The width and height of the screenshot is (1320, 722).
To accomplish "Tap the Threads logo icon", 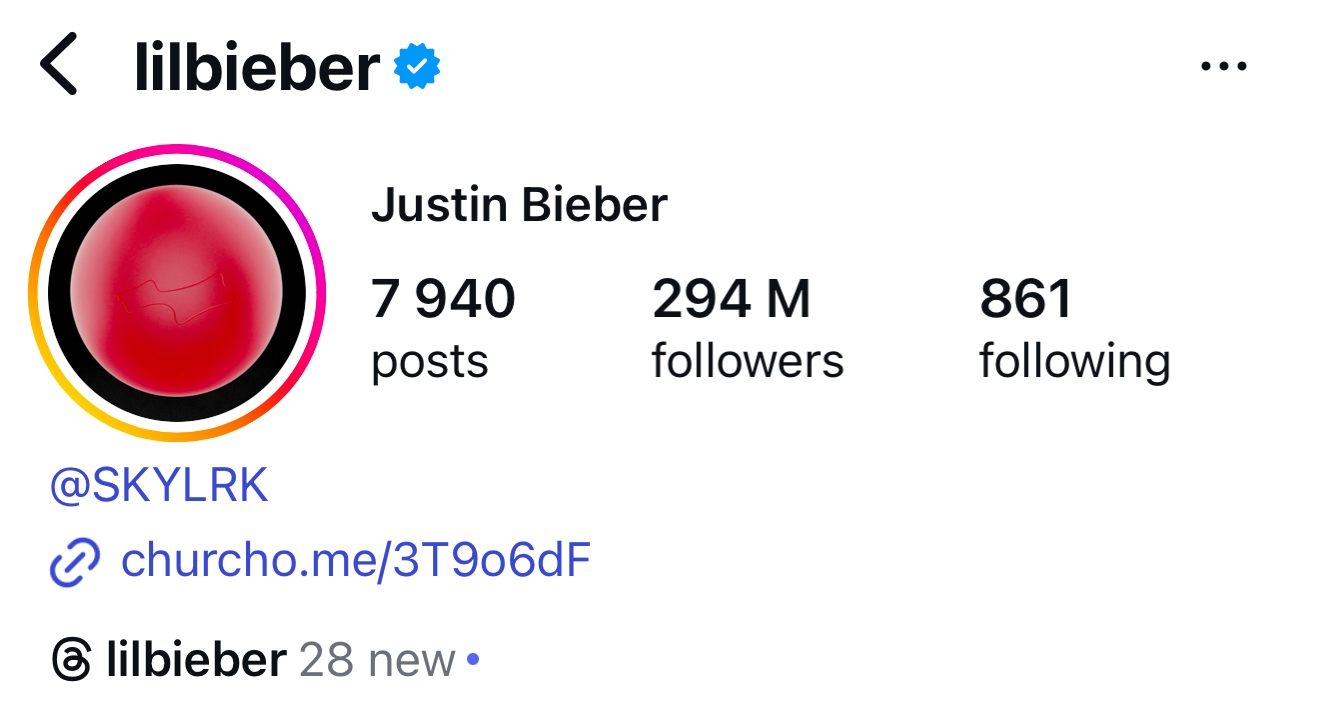I will click(x=72, y=661).
